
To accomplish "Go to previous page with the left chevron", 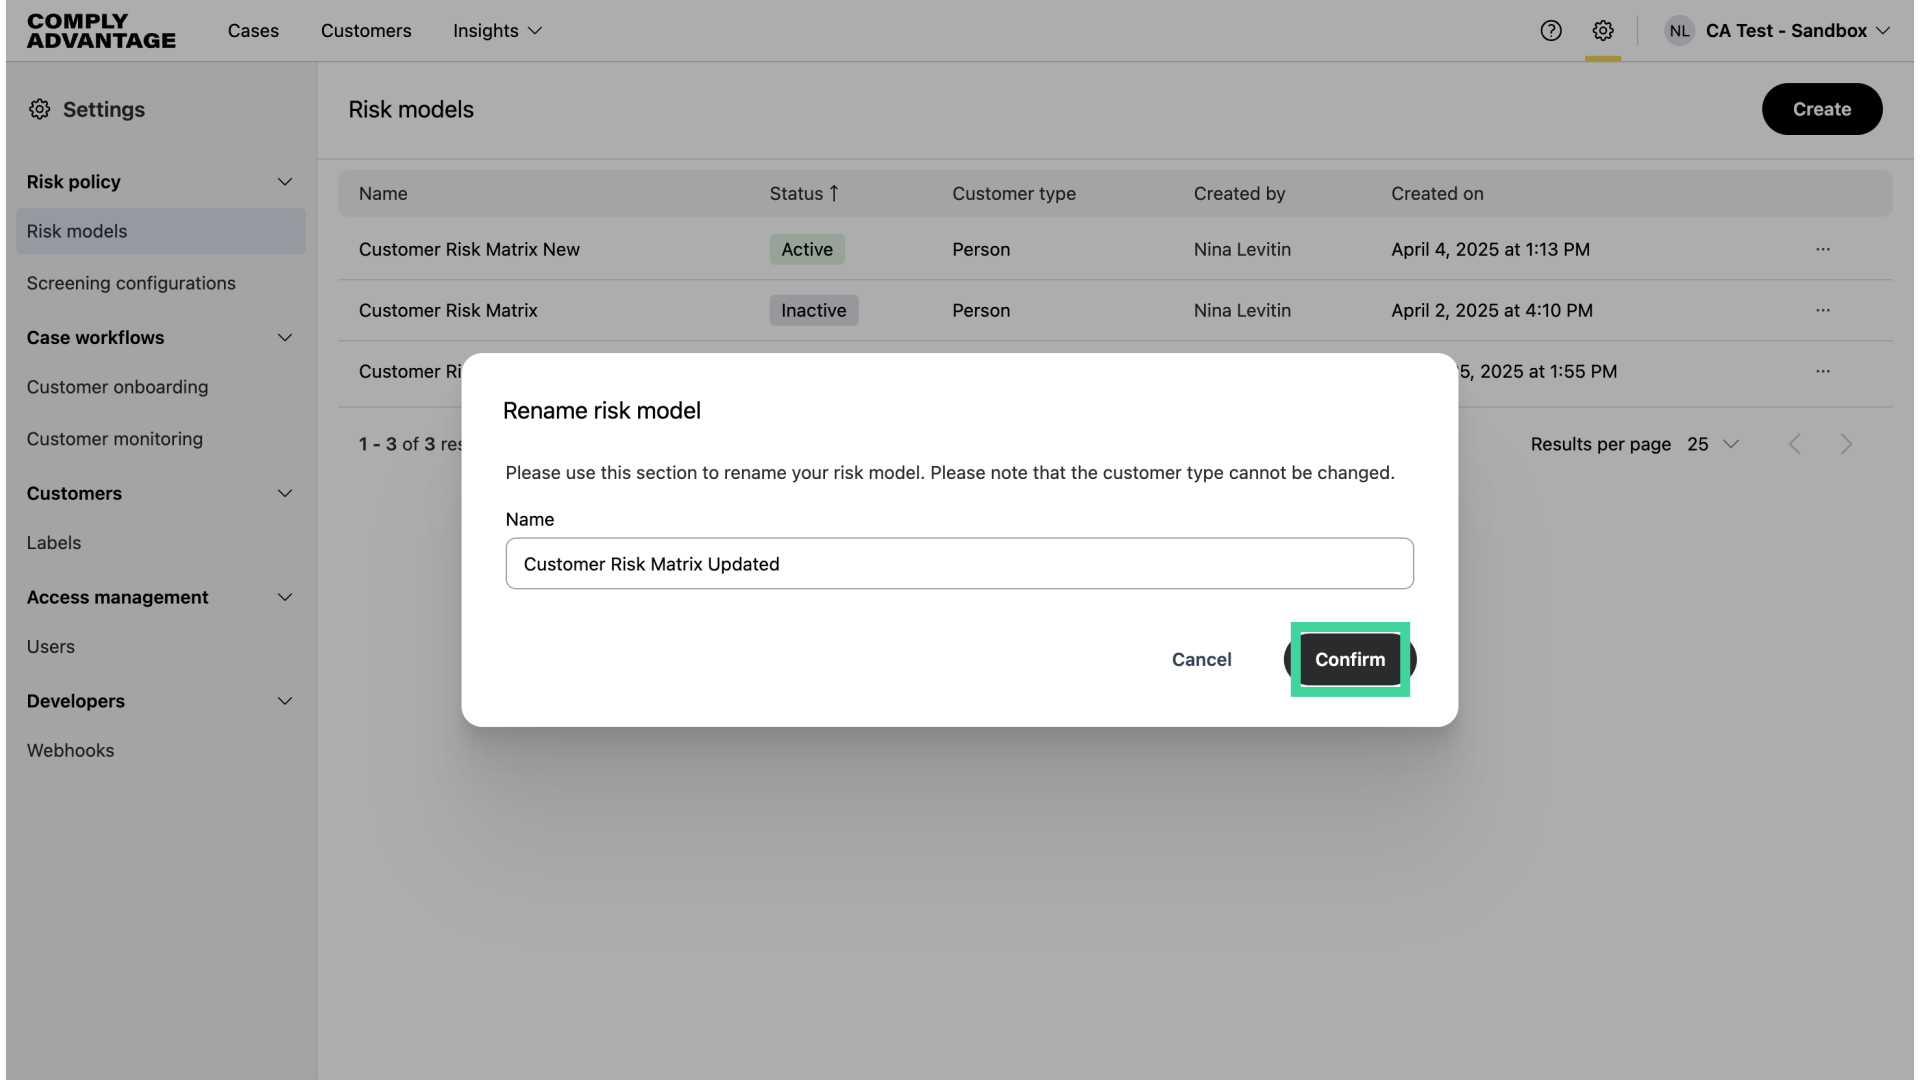I will pyautogui.click(x=1795, y=444).
